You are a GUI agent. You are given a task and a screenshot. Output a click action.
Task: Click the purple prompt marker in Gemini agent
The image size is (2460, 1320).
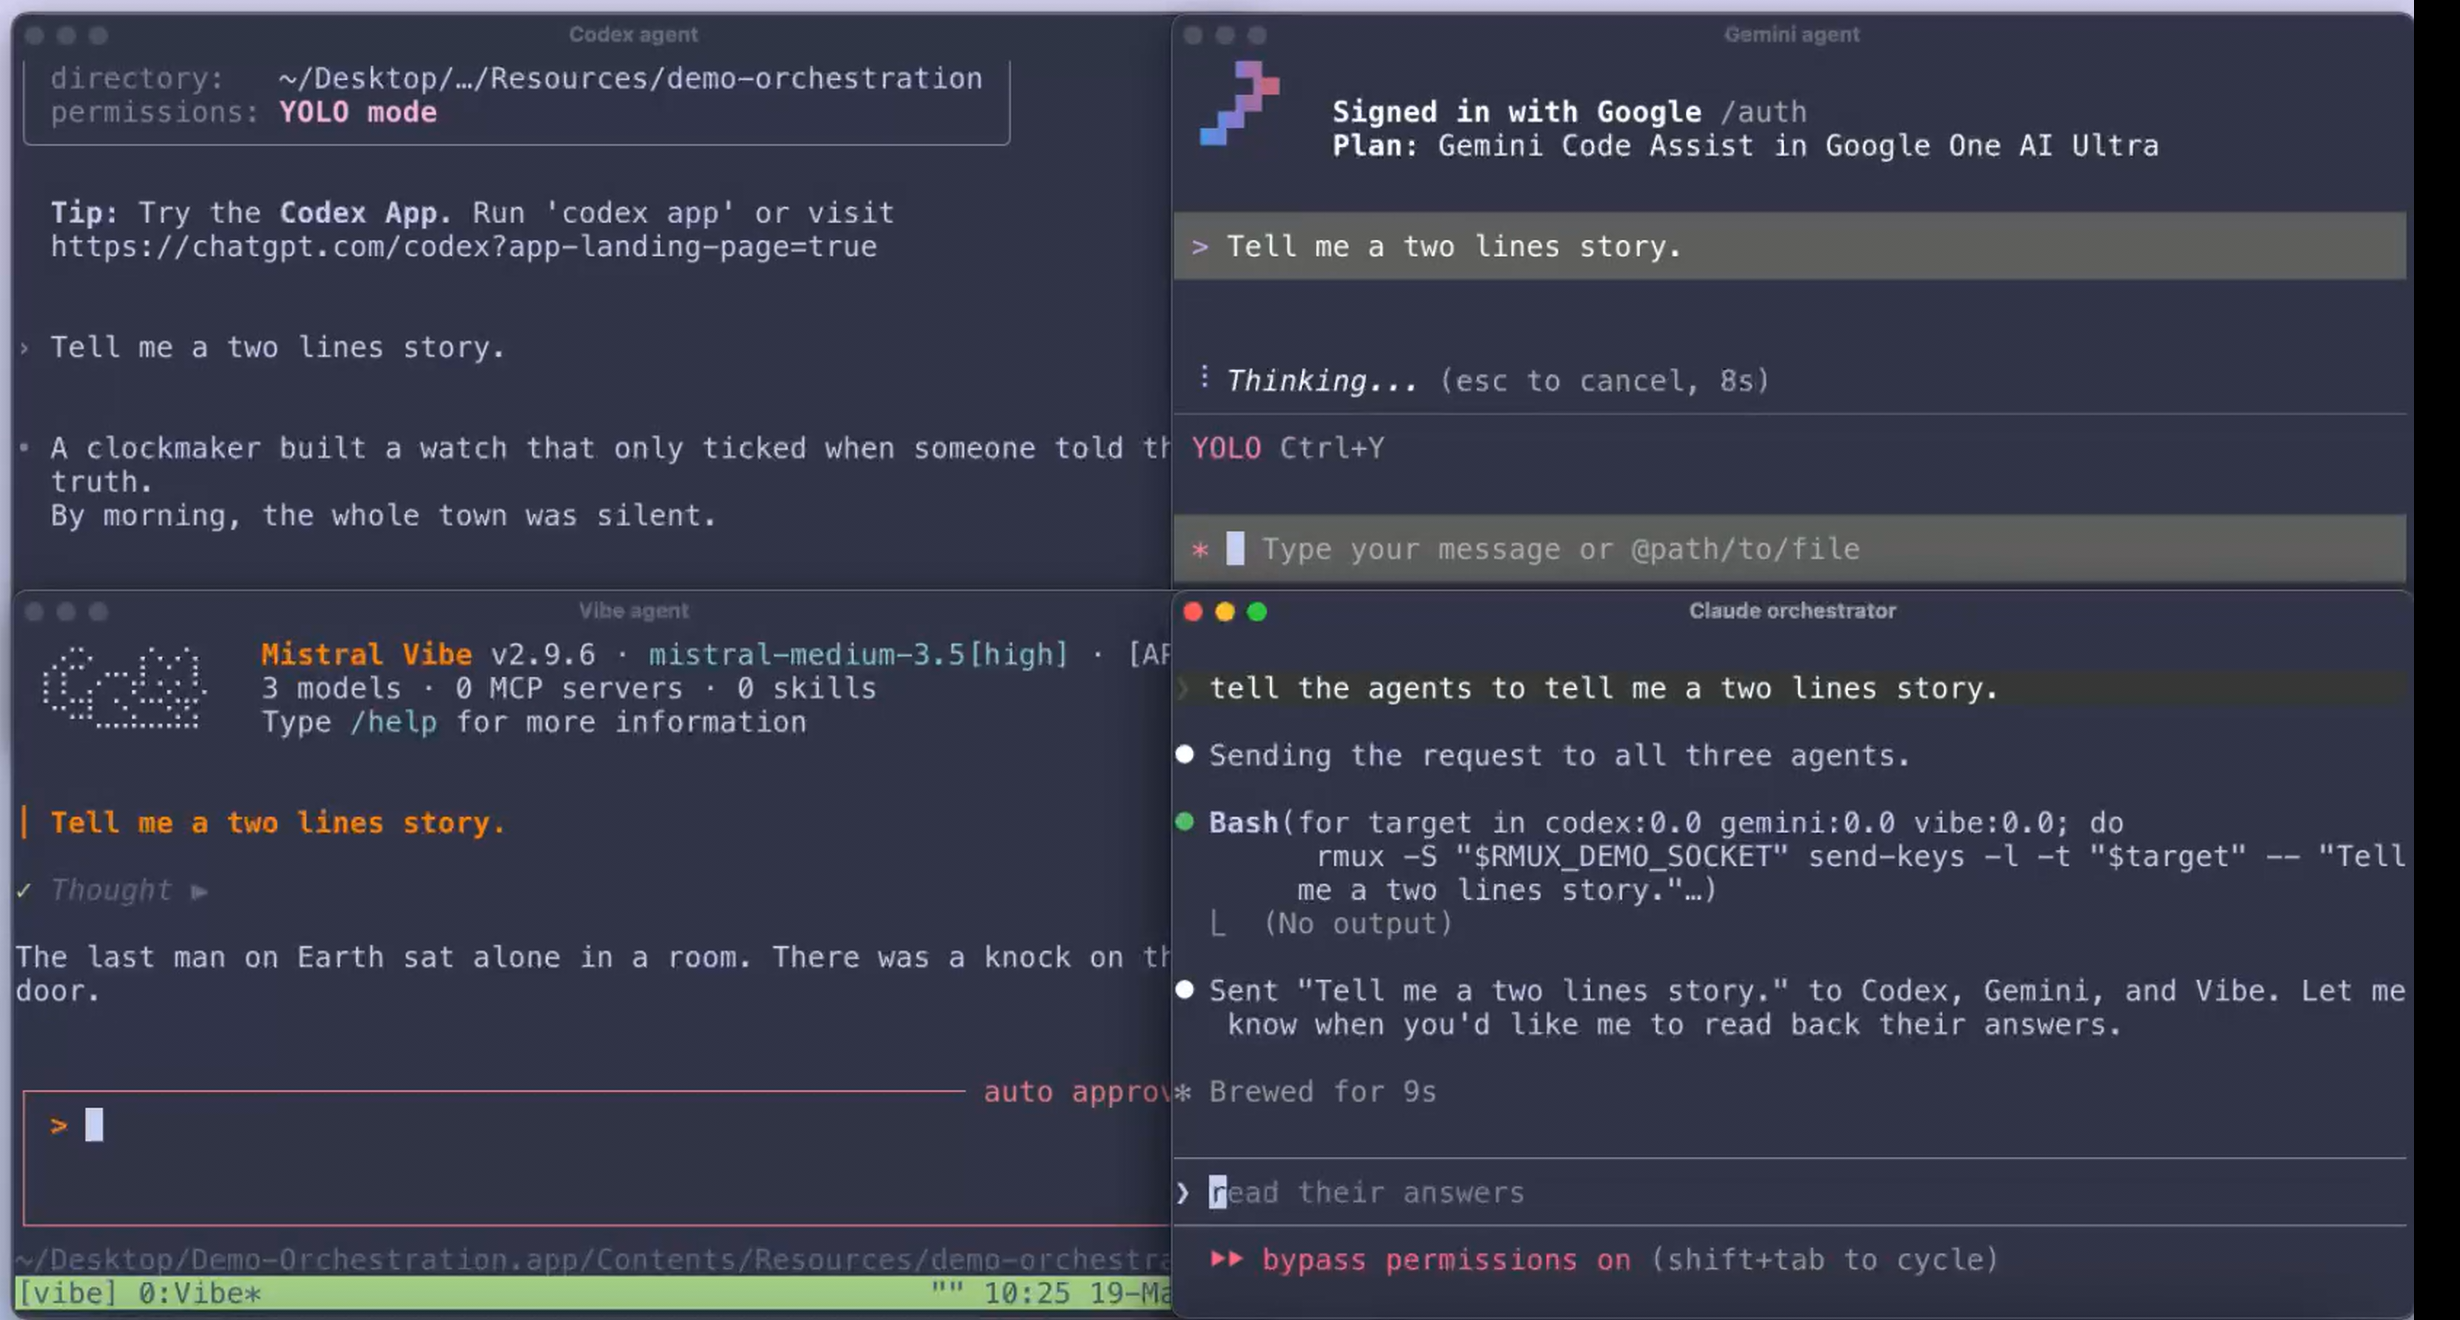(x=1200, y=247)
